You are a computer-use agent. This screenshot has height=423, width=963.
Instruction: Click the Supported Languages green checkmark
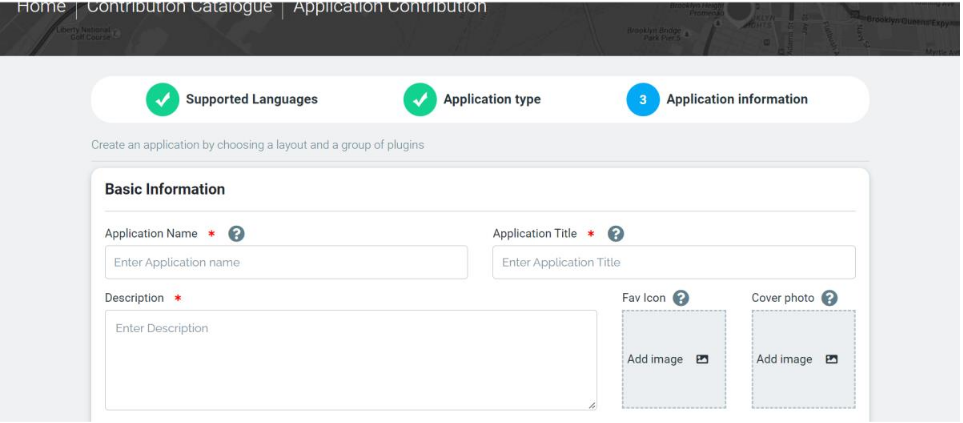(x=162, y=100)
